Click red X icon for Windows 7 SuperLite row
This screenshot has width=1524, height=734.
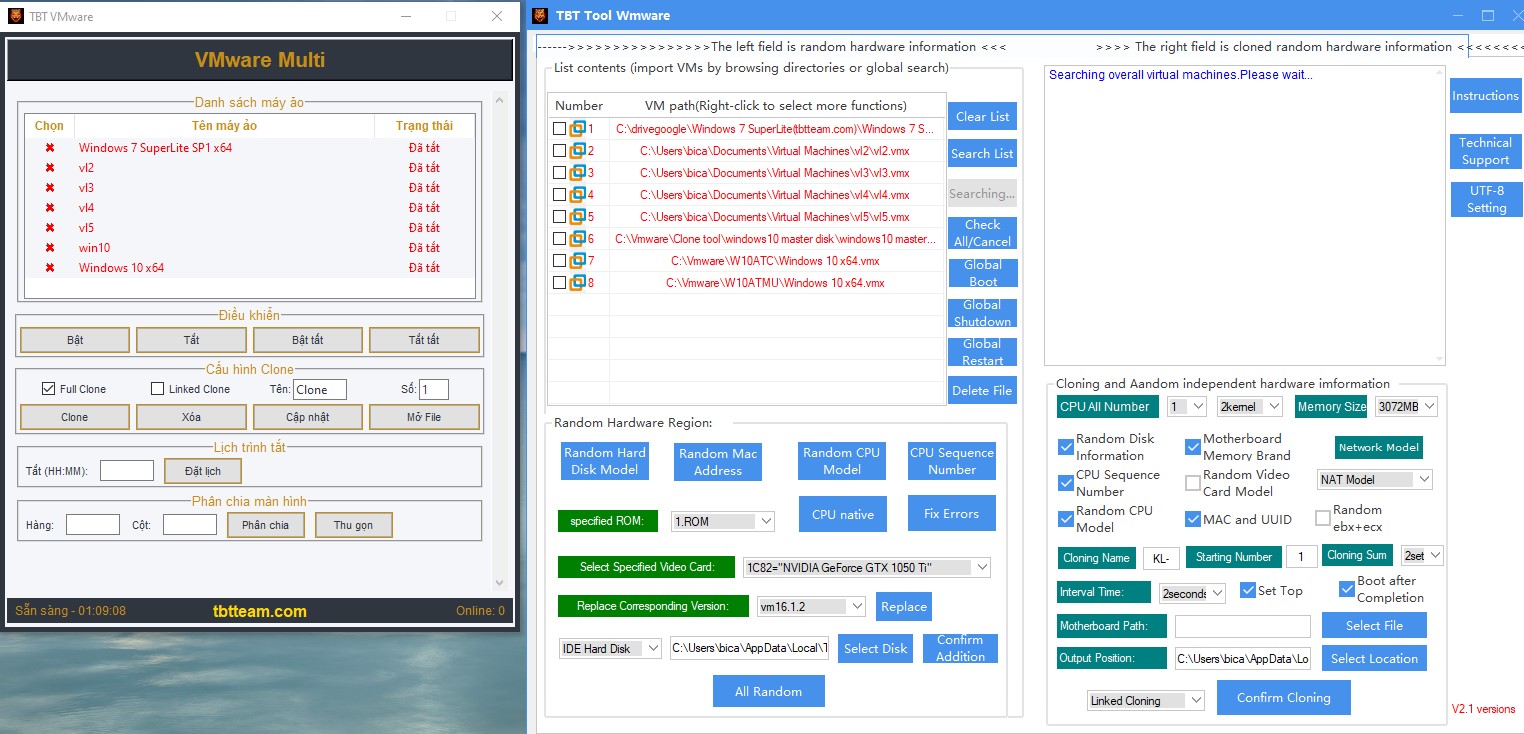click(x=49, y=148)
